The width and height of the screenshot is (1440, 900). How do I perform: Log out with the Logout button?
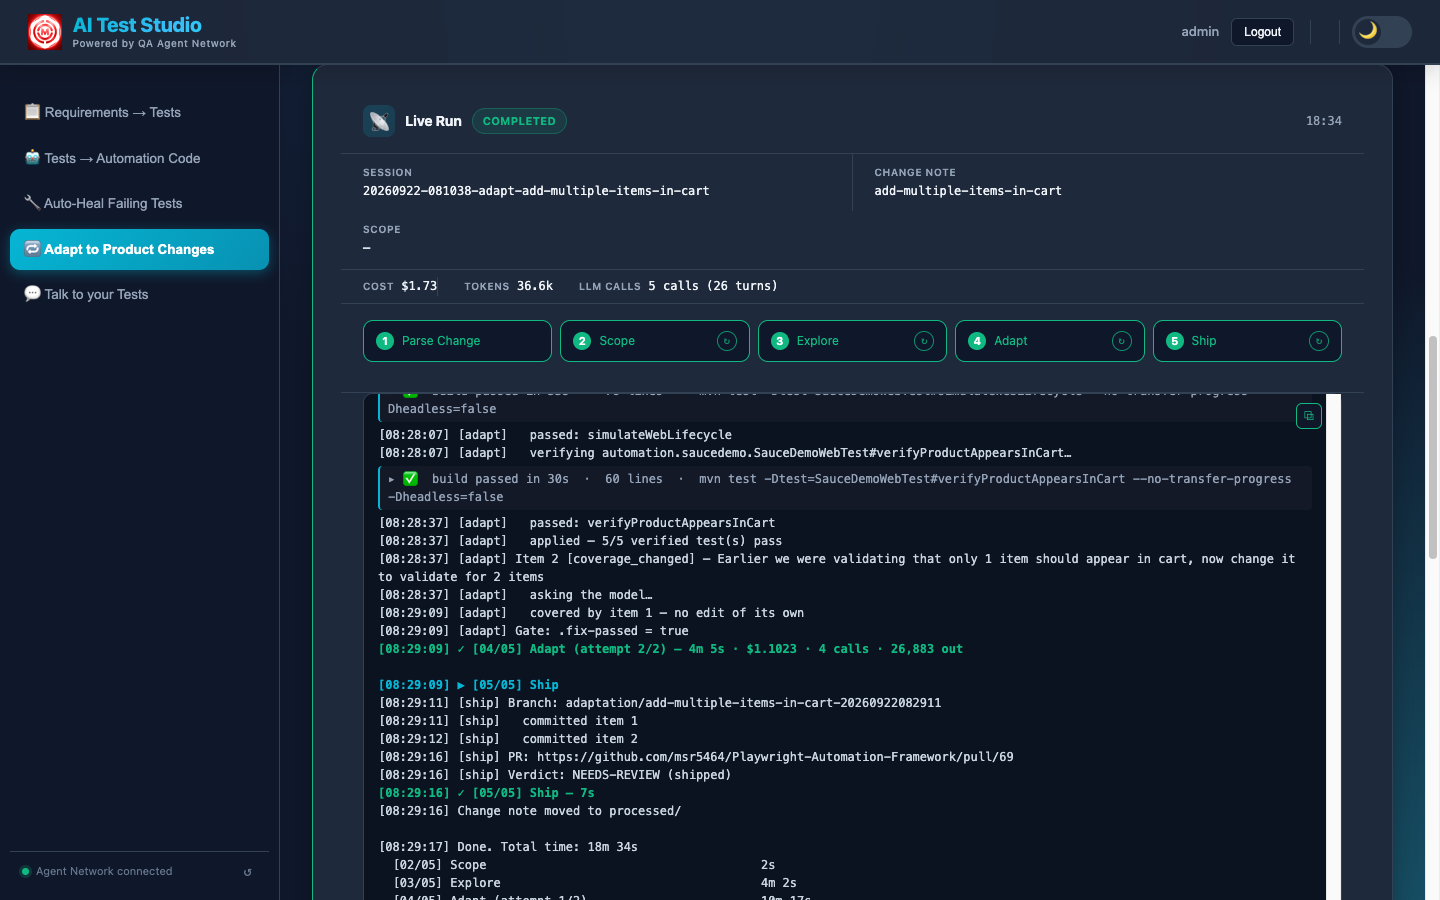[1262, 32]
